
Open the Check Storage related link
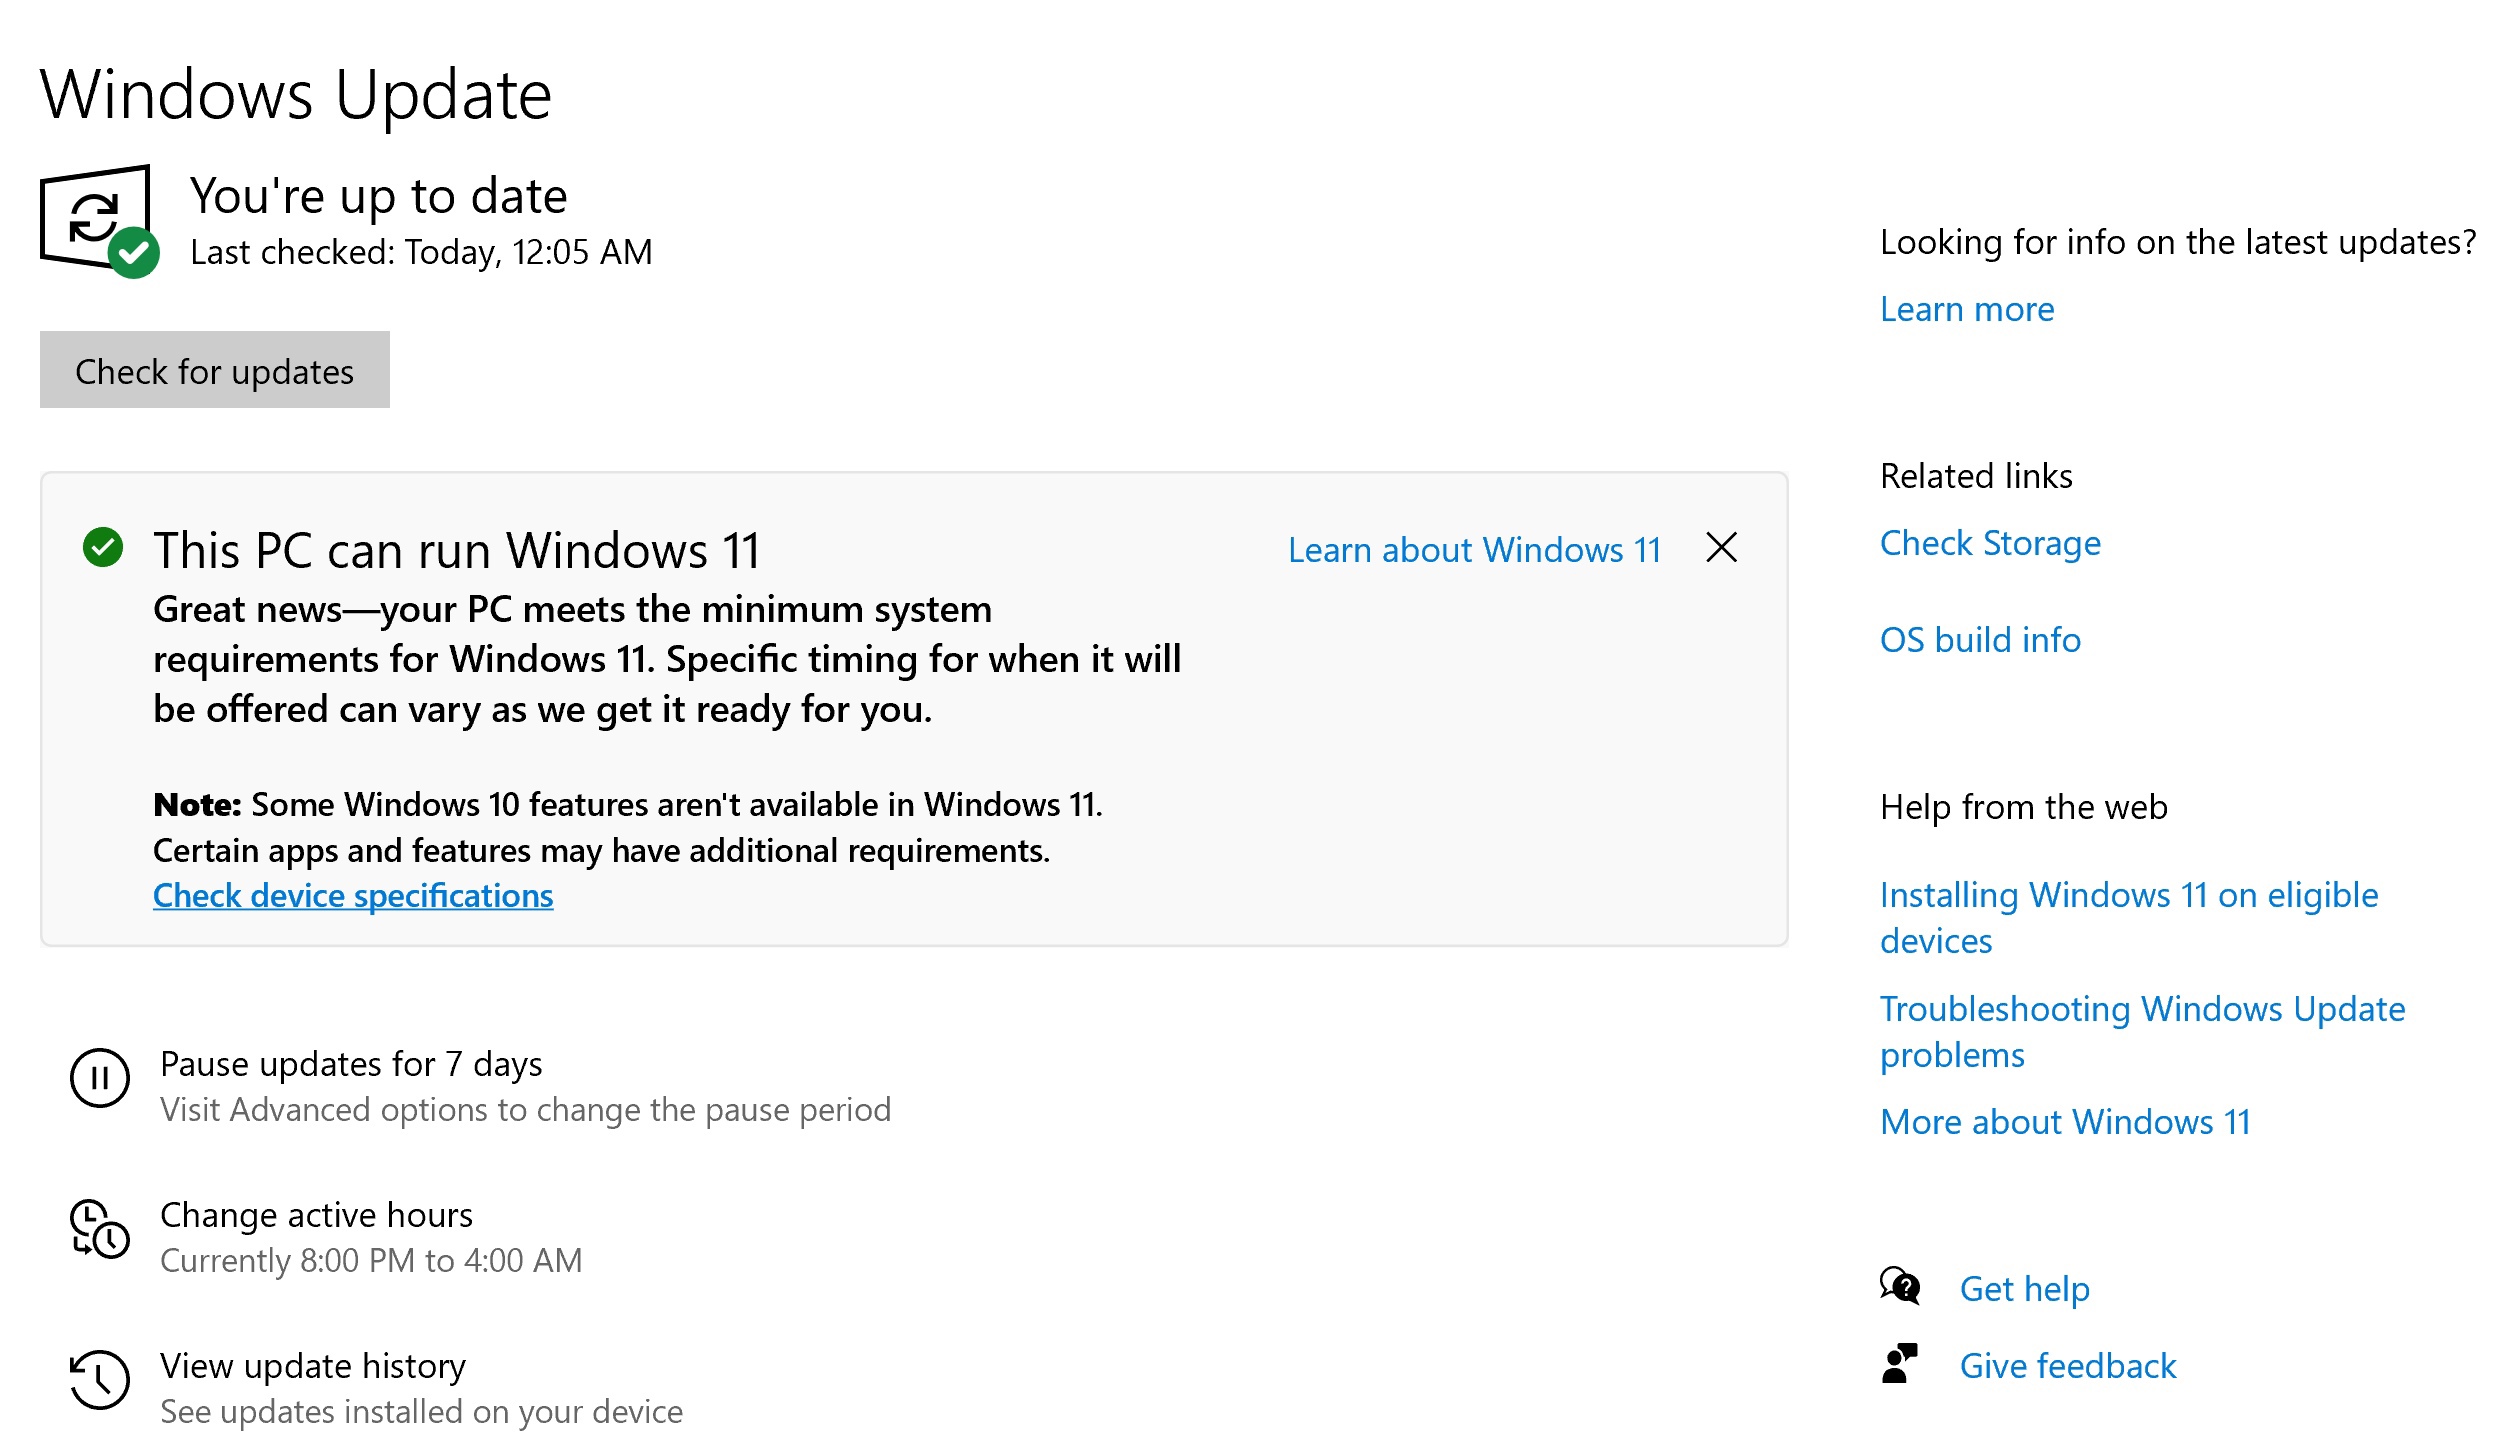coord(1989,543)
